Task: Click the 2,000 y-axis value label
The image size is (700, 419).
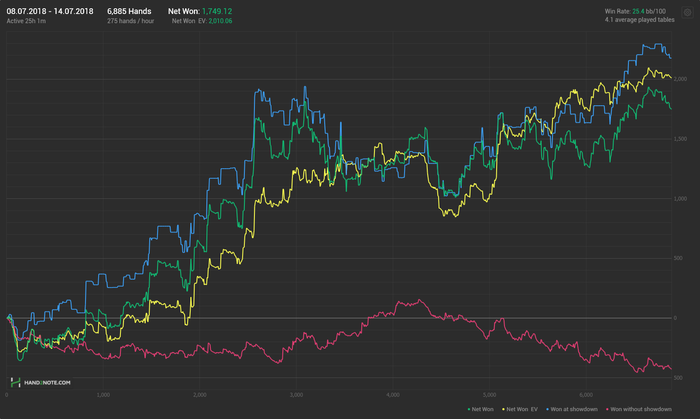Action: click(x=680, y=79)
